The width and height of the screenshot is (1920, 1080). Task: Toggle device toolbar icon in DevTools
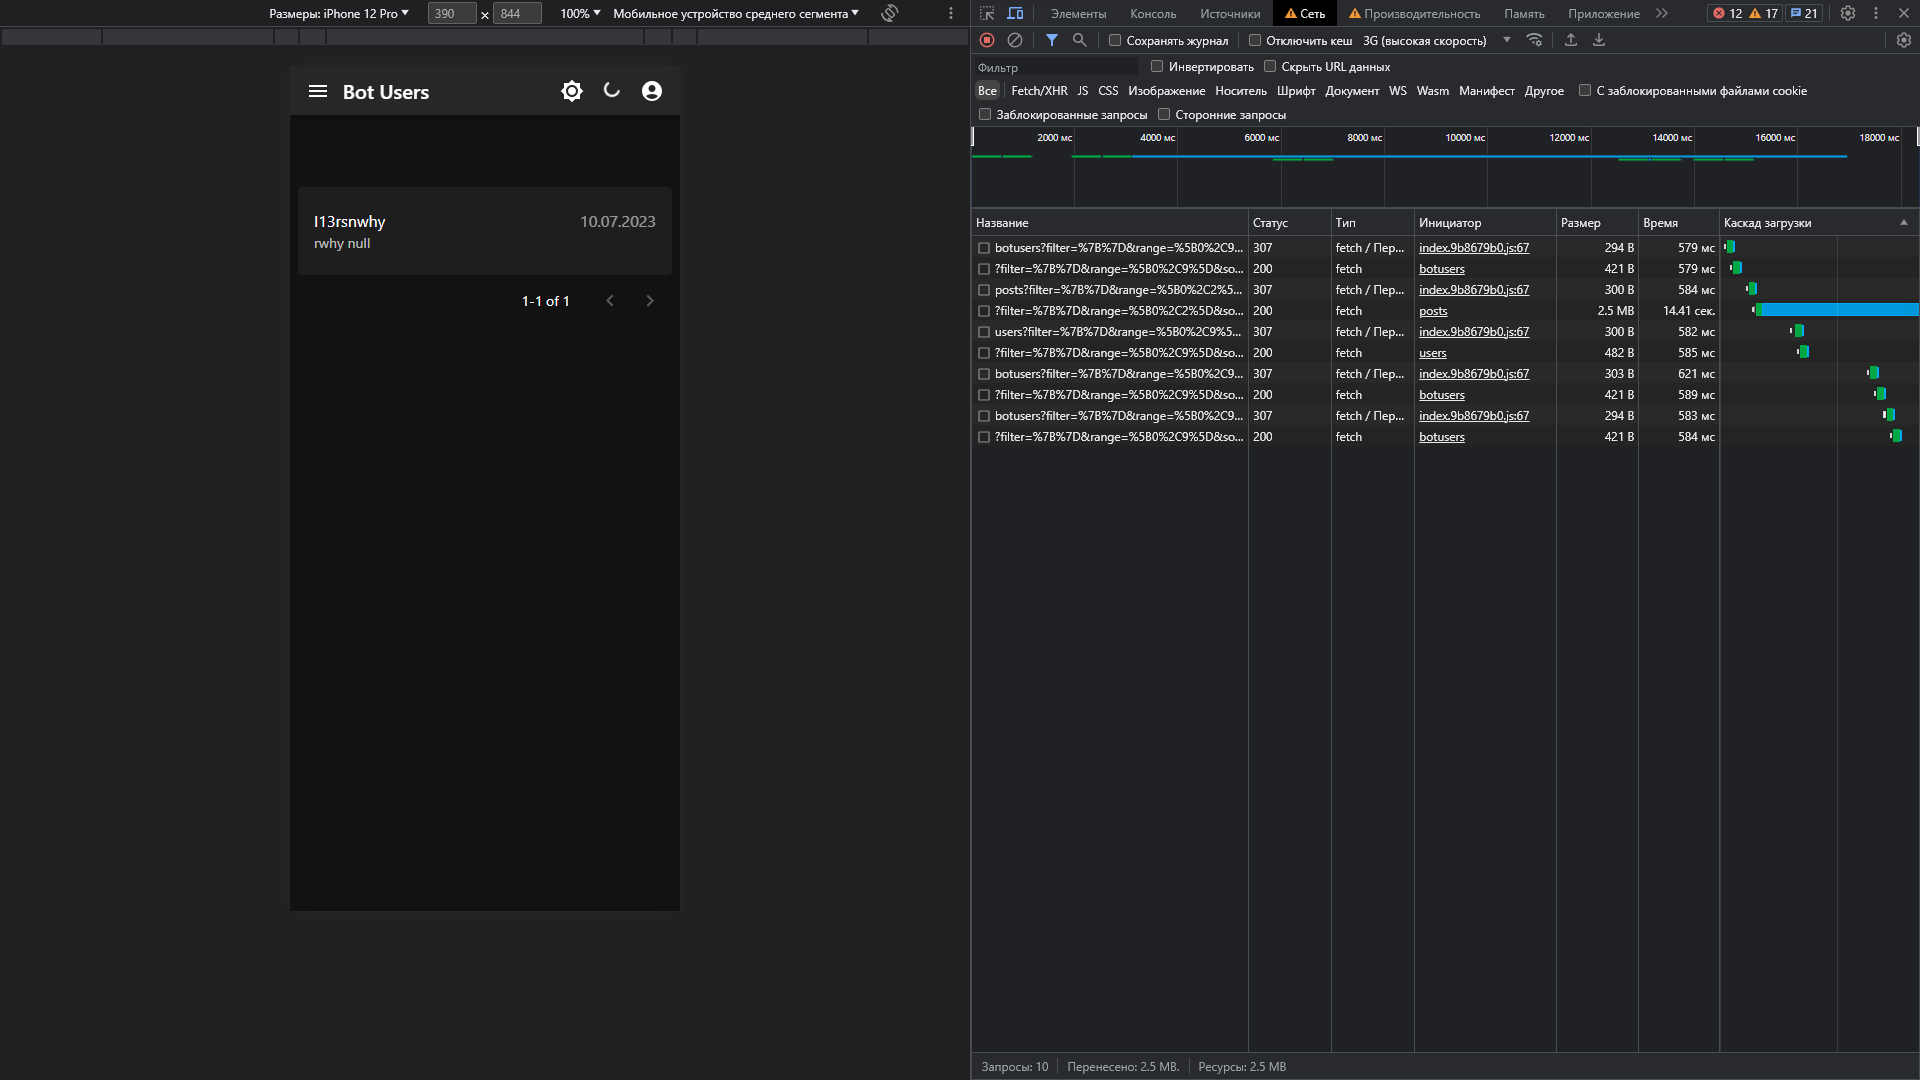tap(1015, 13)
